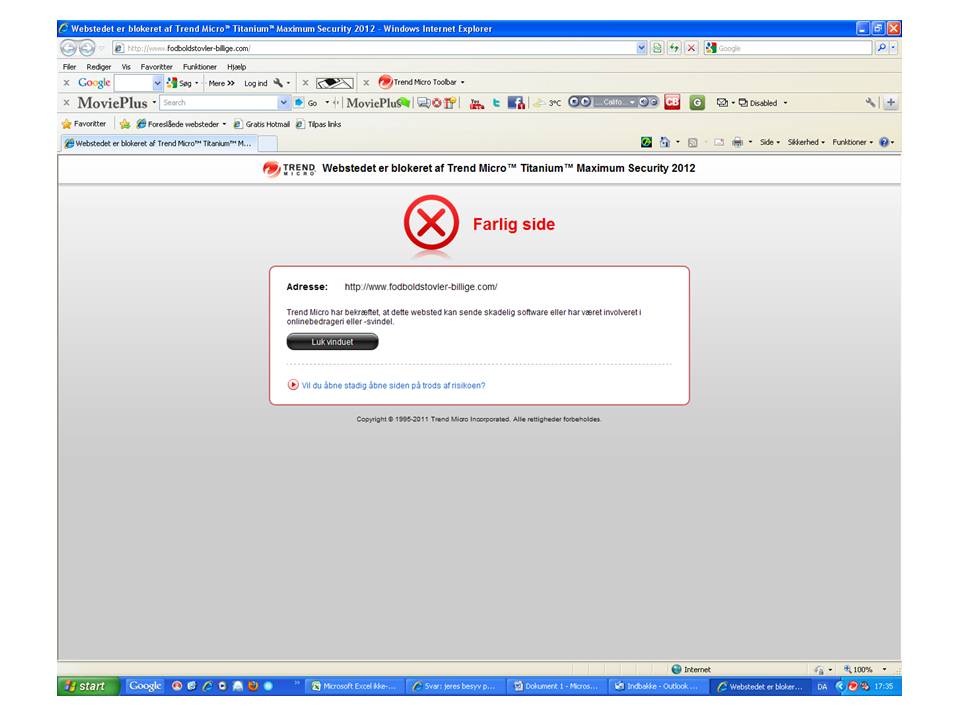Open the search provider dropdown arrow
Image resolution: width=960 pixels, height=720 pixels.
click(x=894, y=48)
